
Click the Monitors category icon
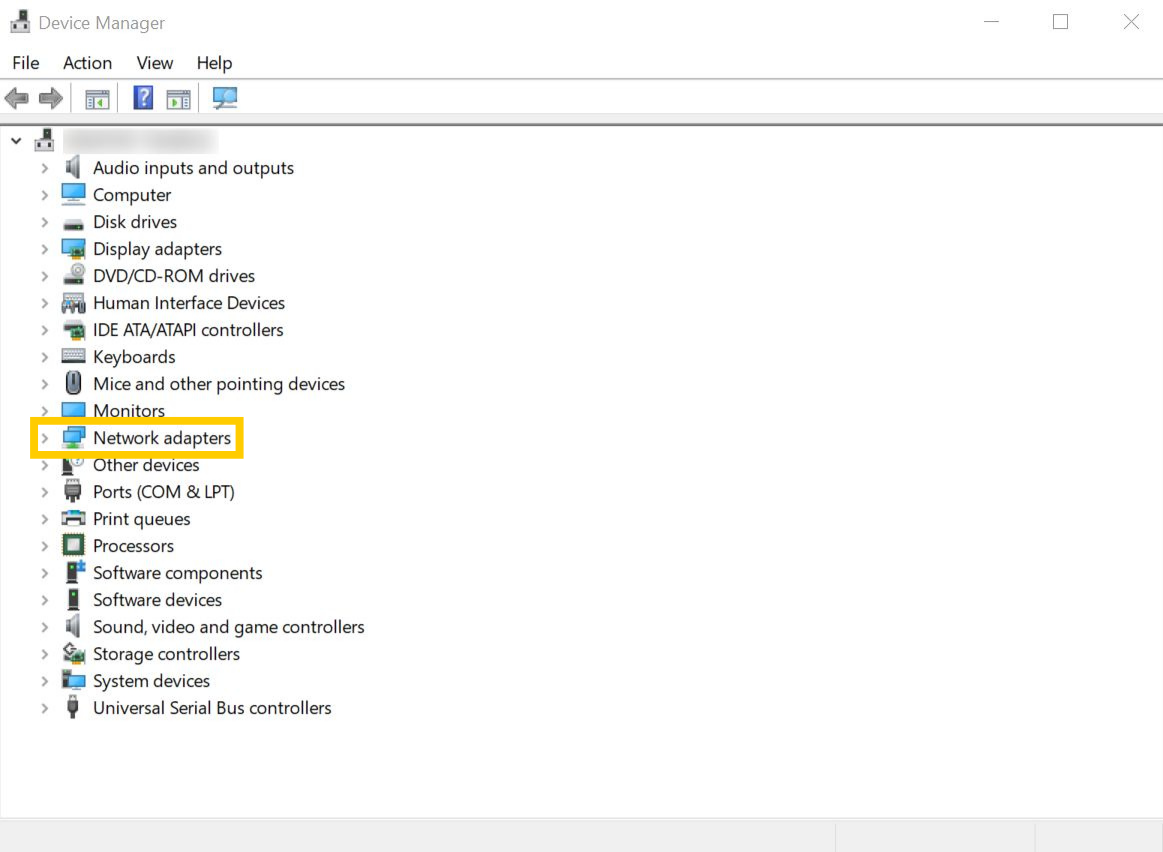pyautogui.click(x=73, y=411)
